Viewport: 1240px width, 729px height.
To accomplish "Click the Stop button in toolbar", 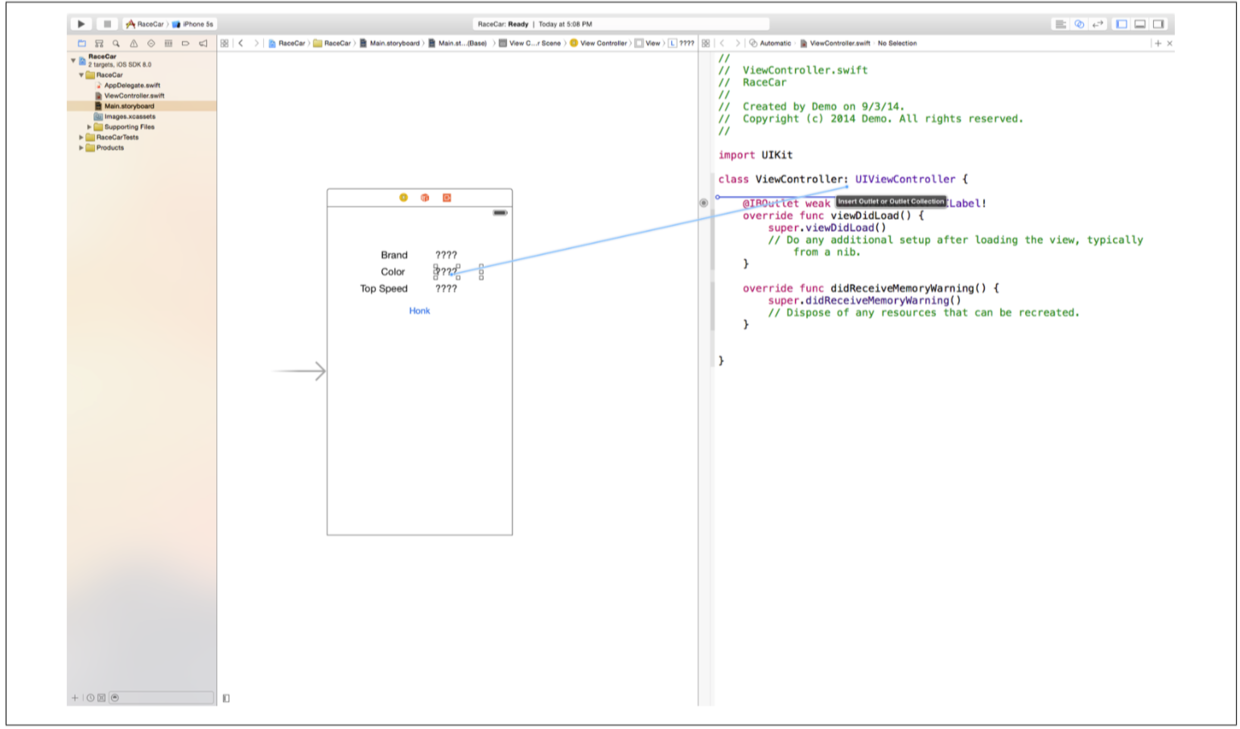I will 106,24.
